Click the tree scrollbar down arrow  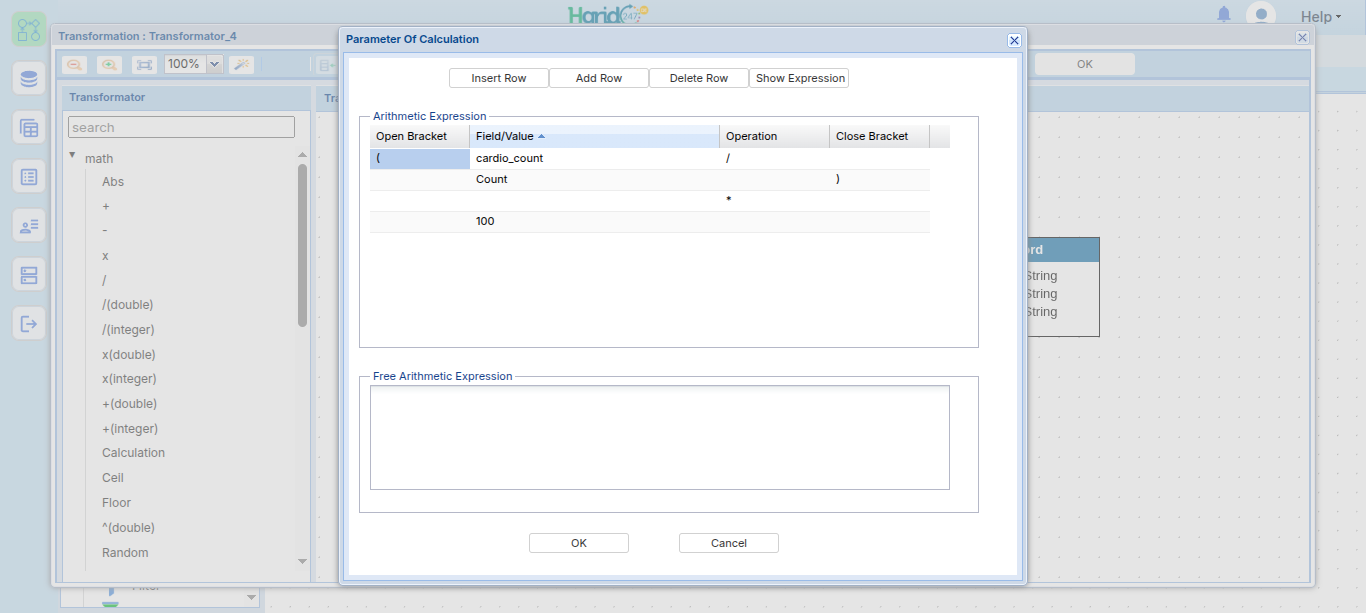[303, 562]
